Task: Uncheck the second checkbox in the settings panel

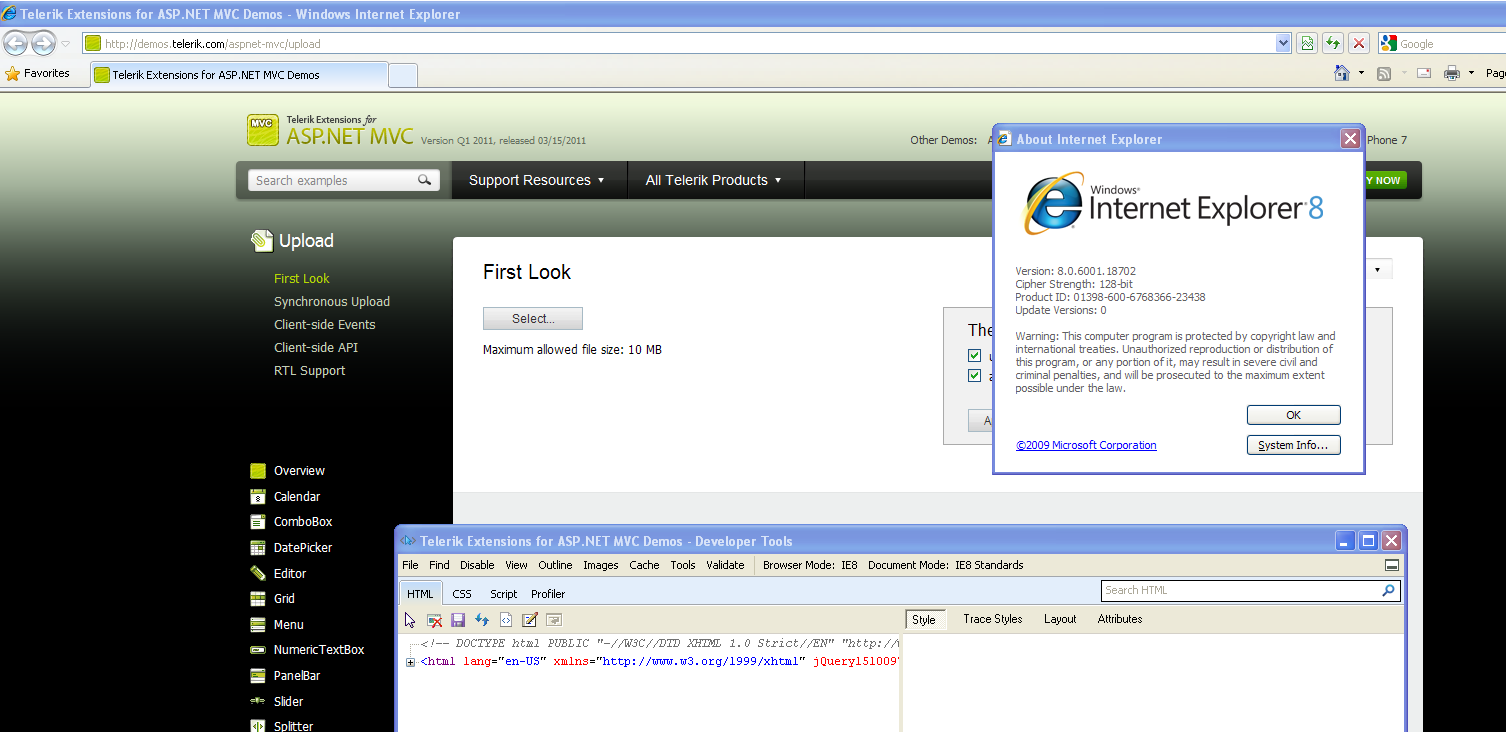Action: [974, 376]
